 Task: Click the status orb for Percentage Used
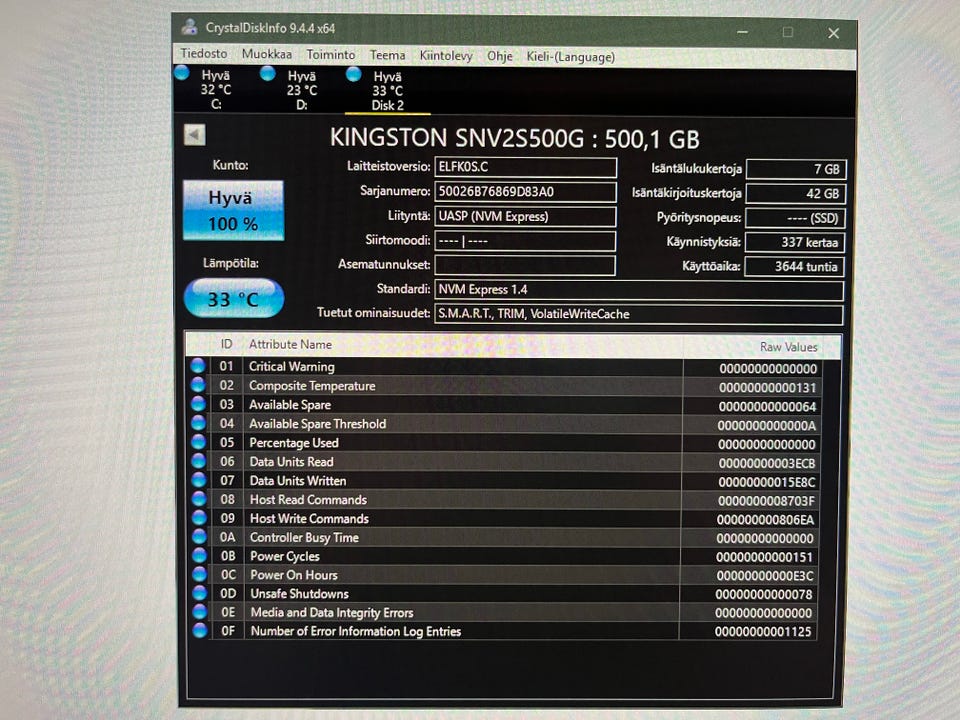tap(198, 441)
